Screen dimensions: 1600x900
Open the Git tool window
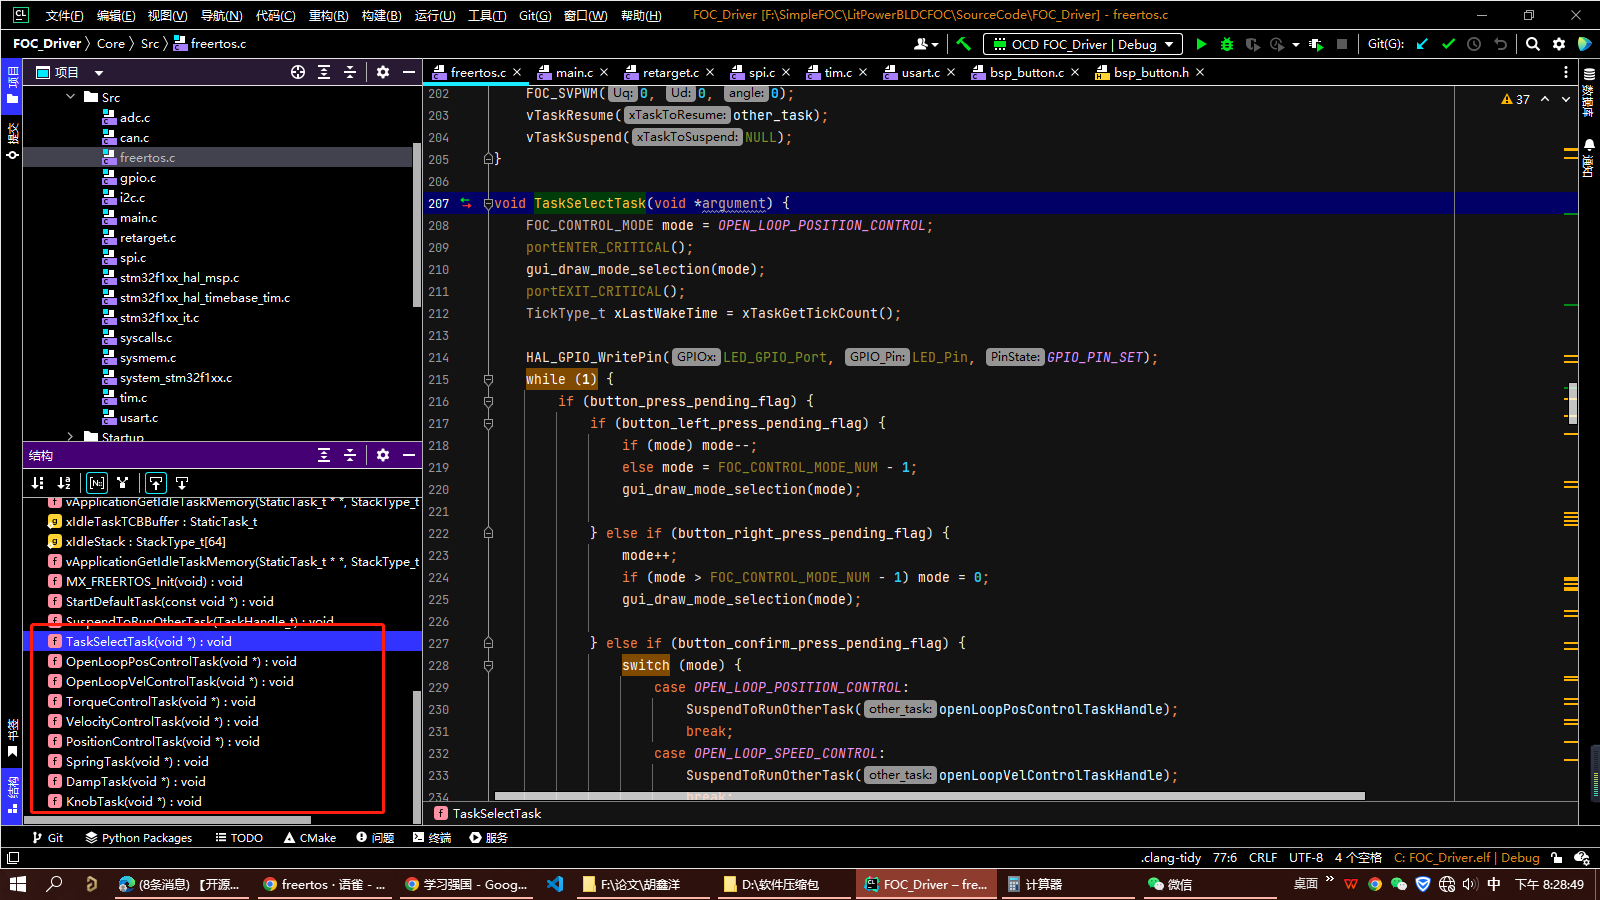click(47, 838)
